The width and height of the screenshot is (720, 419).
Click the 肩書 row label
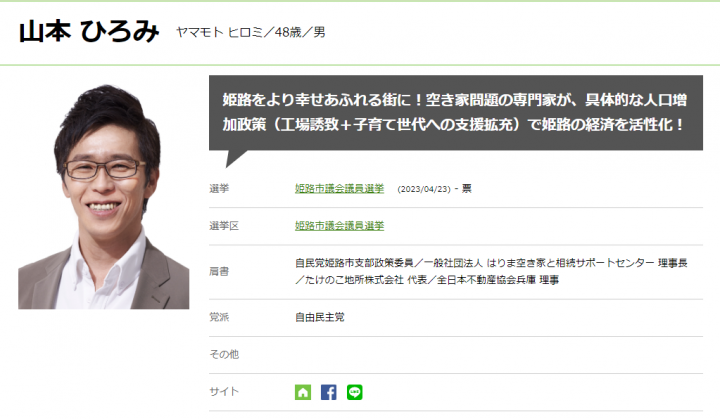(x=219, y=271)
